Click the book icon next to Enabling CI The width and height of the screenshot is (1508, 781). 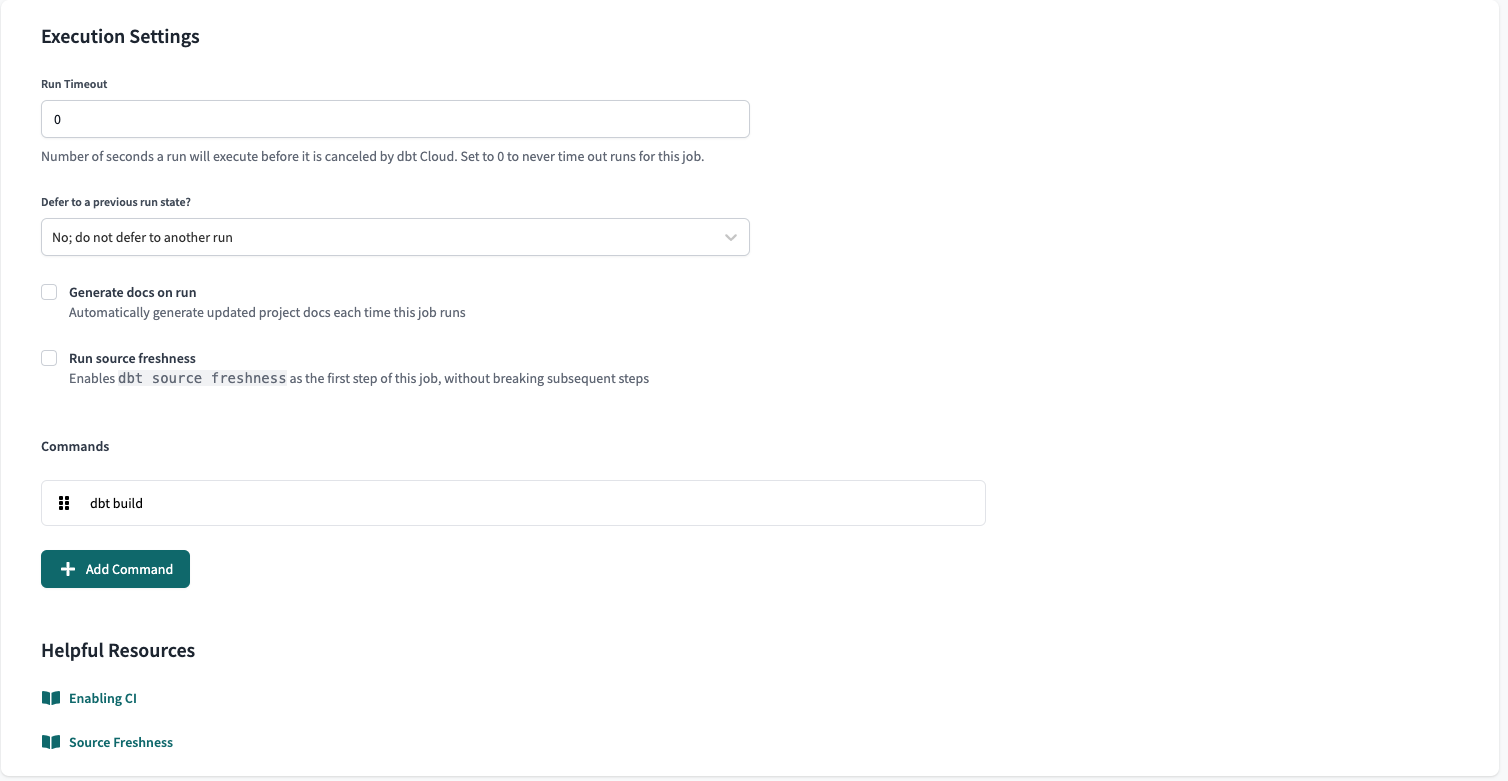tap(50, 697)
